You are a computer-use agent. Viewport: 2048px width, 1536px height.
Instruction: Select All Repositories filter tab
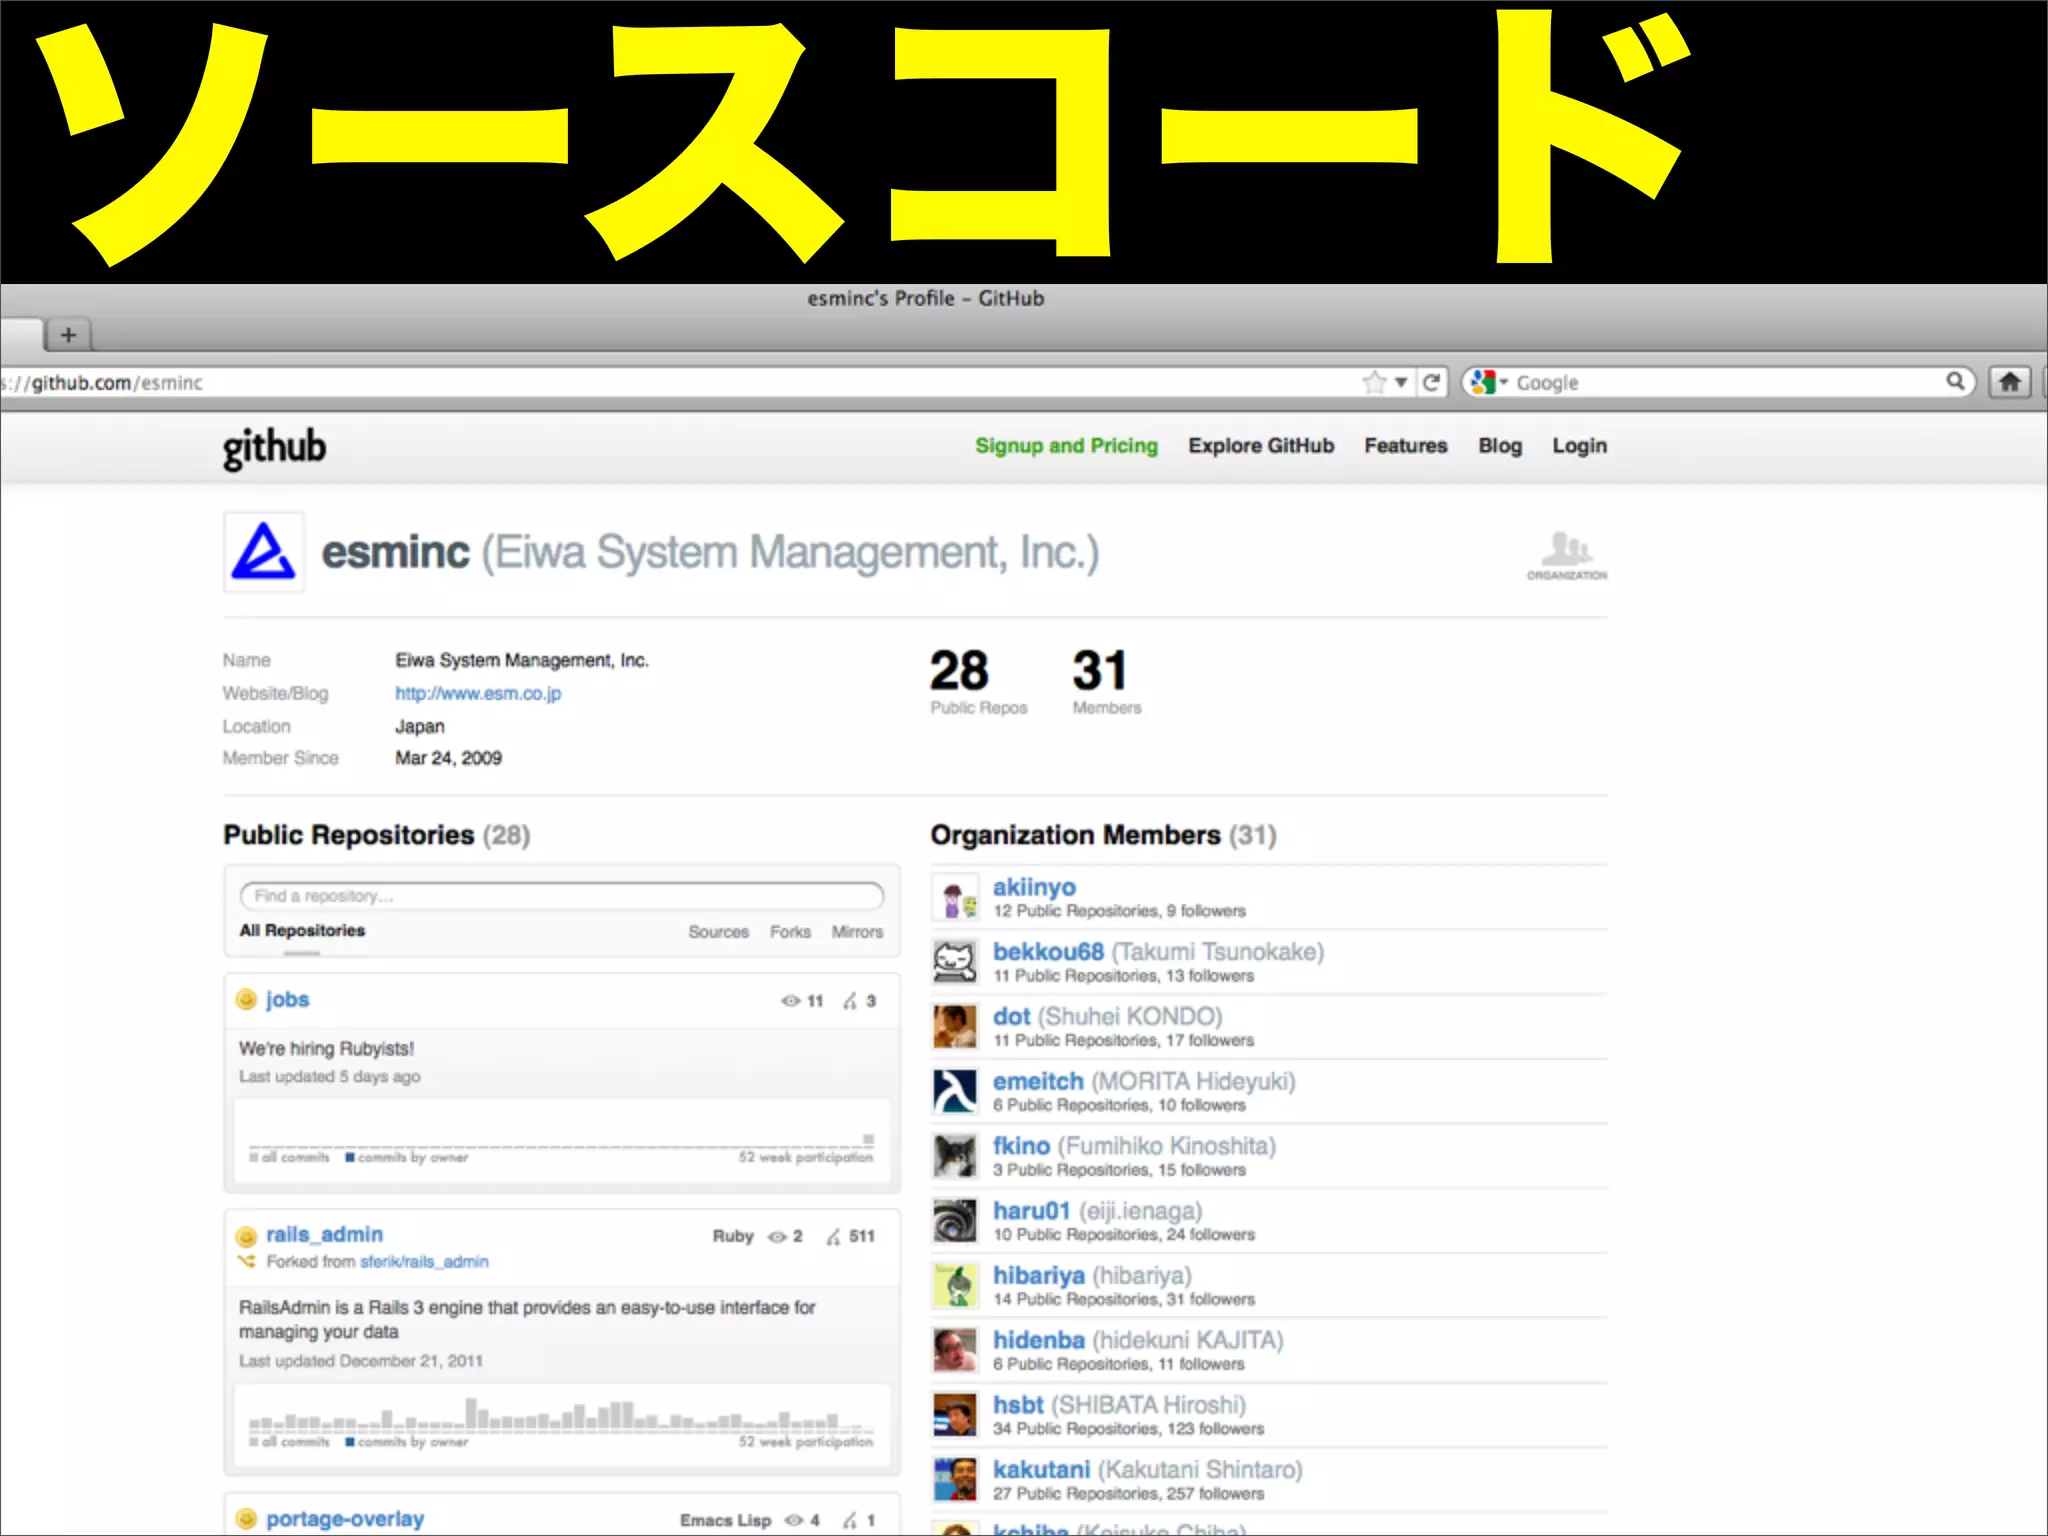coord(302,931)
